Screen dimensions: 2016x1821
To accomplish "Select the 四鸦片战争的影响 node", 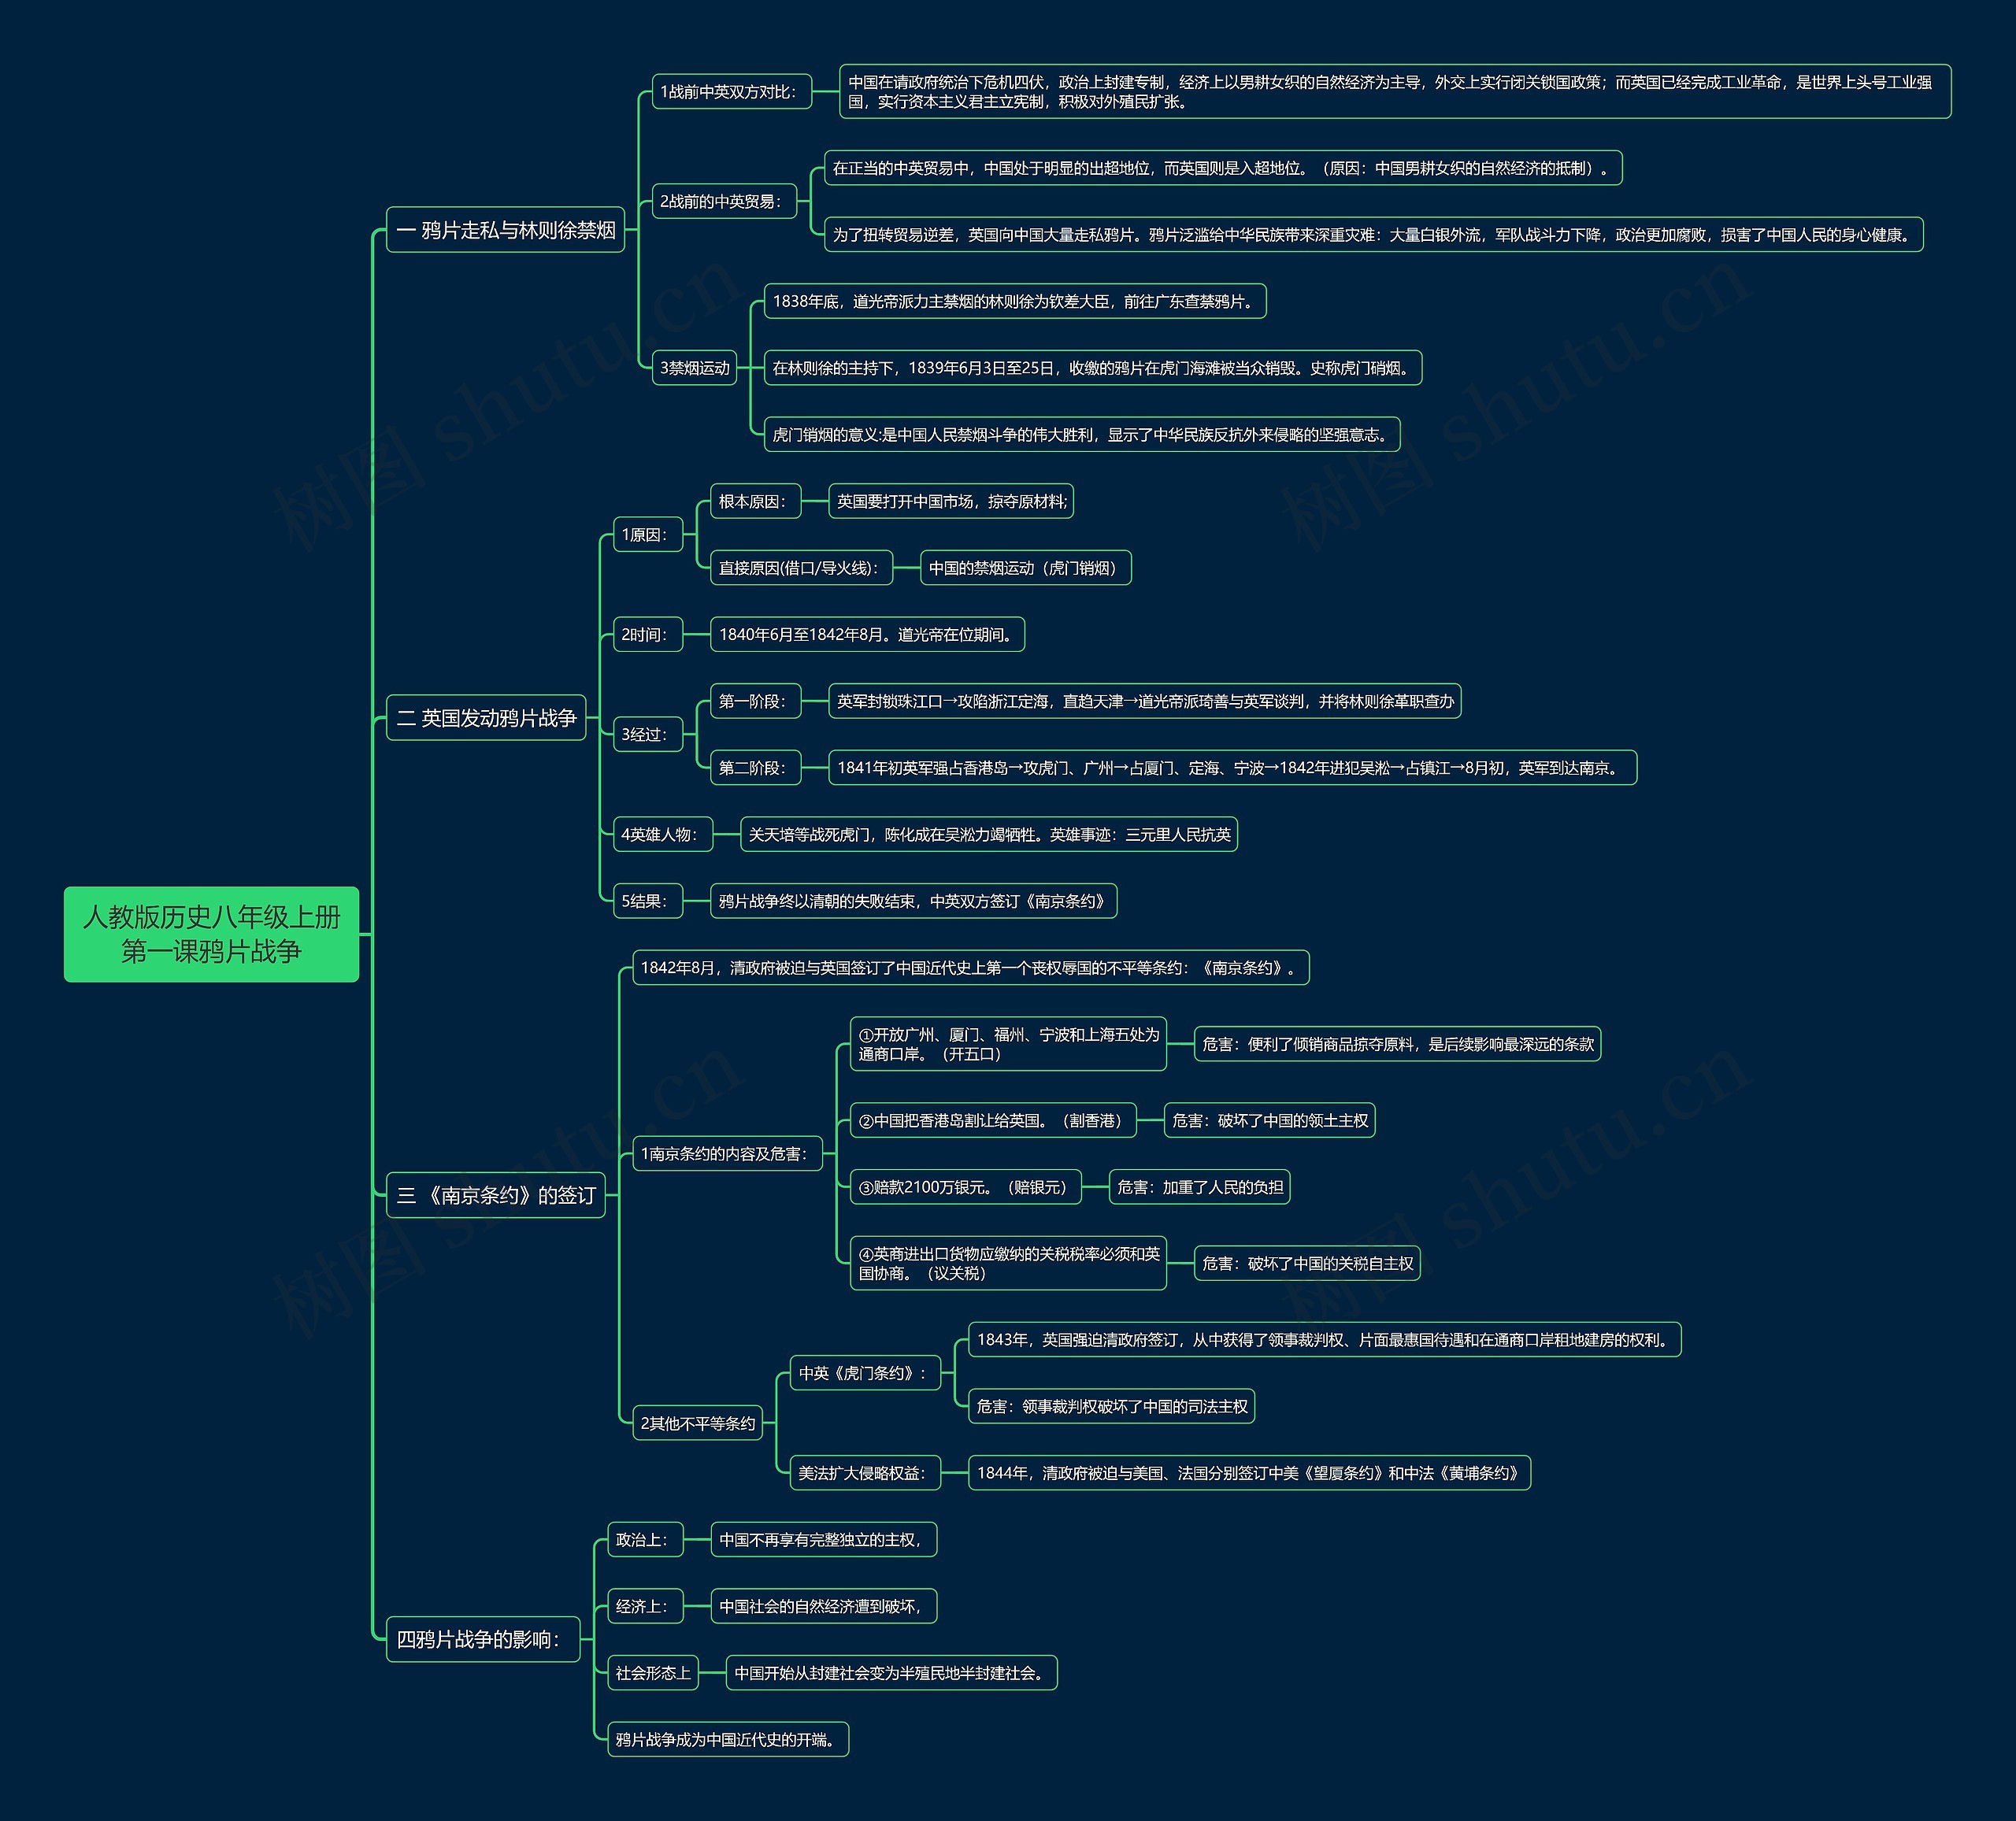I will click(x=483, y=1639).
